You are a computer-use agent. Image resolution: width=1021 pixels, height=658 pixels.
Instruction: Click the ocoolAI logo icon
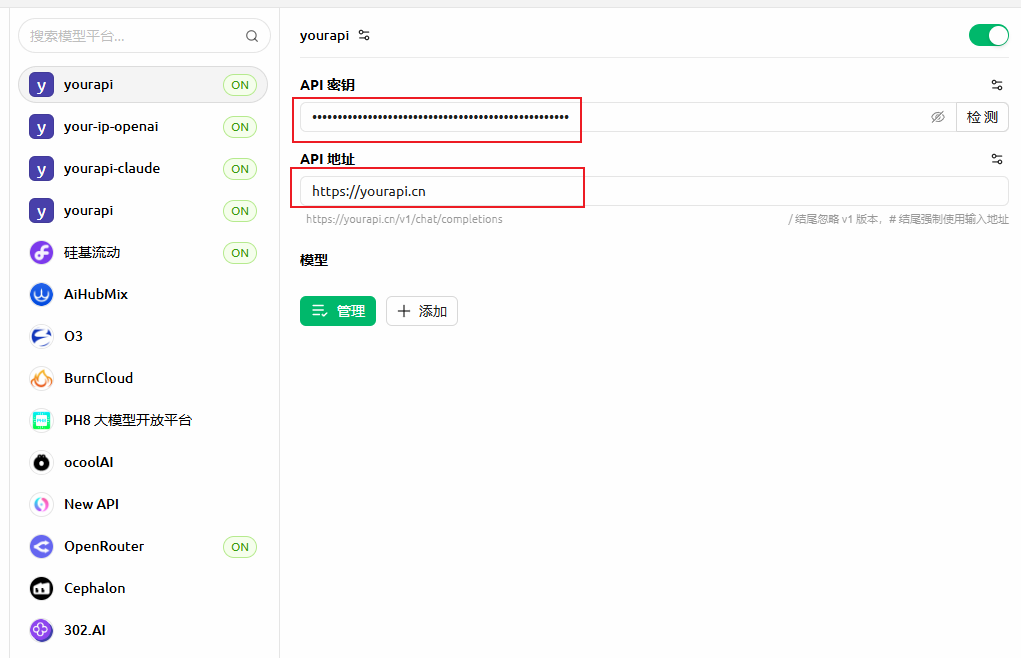(41, 462)
